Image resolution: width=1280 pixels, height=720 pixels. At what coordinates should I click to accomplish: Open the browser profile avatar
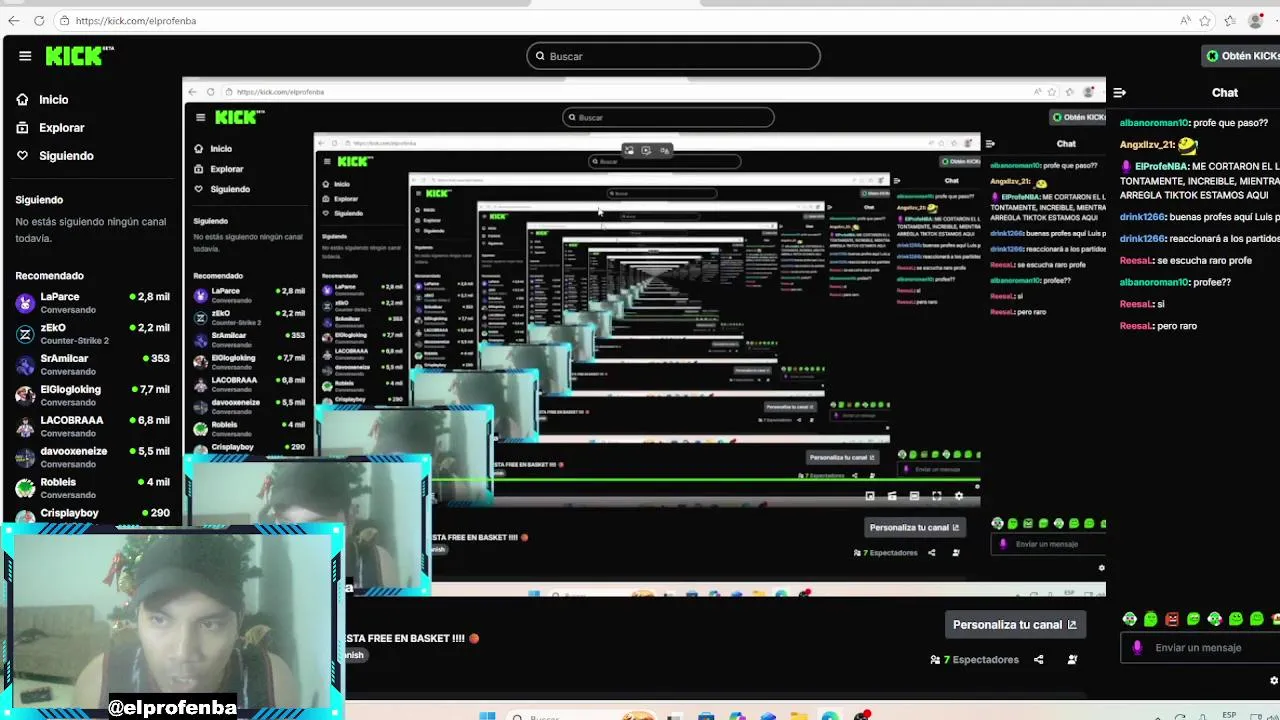click(1256, 20)
